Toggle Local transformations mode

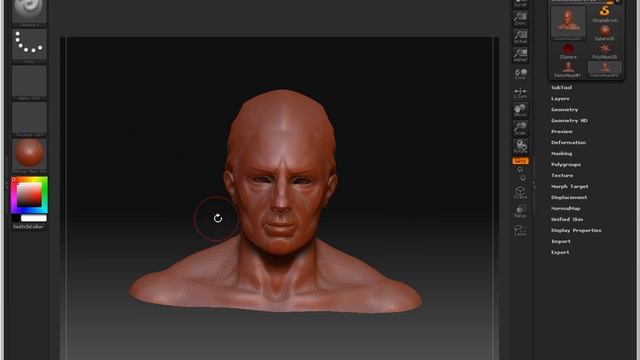tap(520, 74)
